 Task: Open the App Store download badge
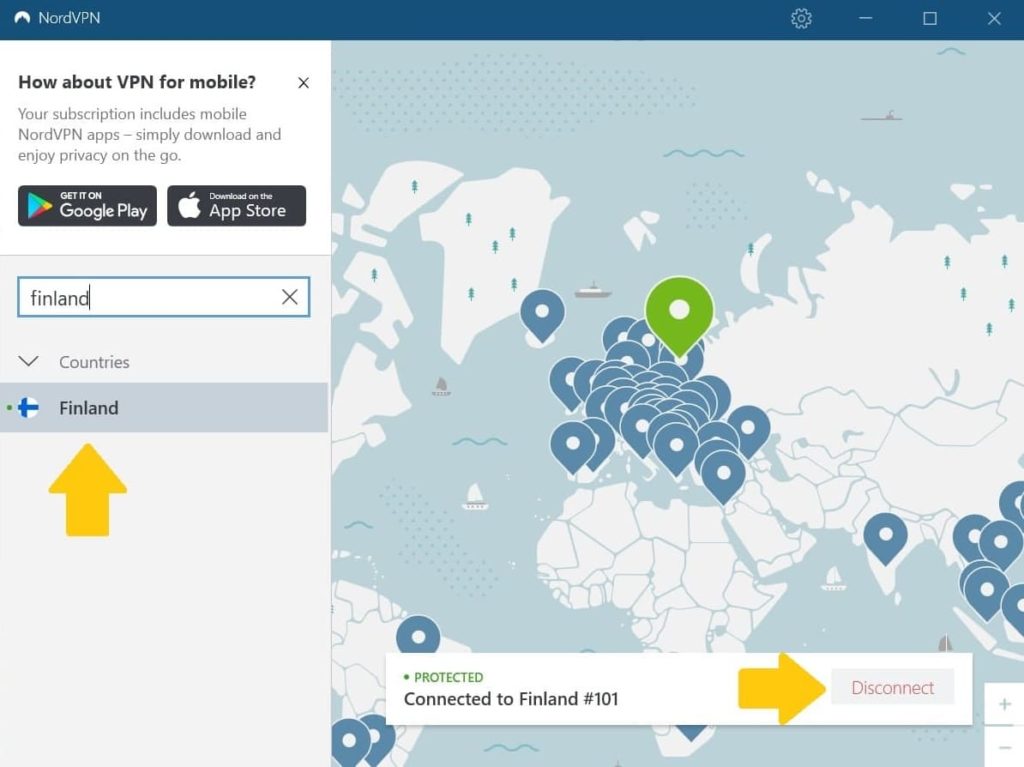tap(236, 206)
